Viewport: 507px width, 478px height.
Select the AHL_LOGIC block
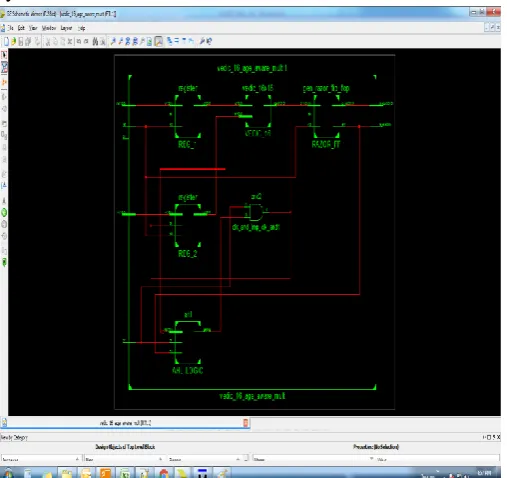pos(188,343)
